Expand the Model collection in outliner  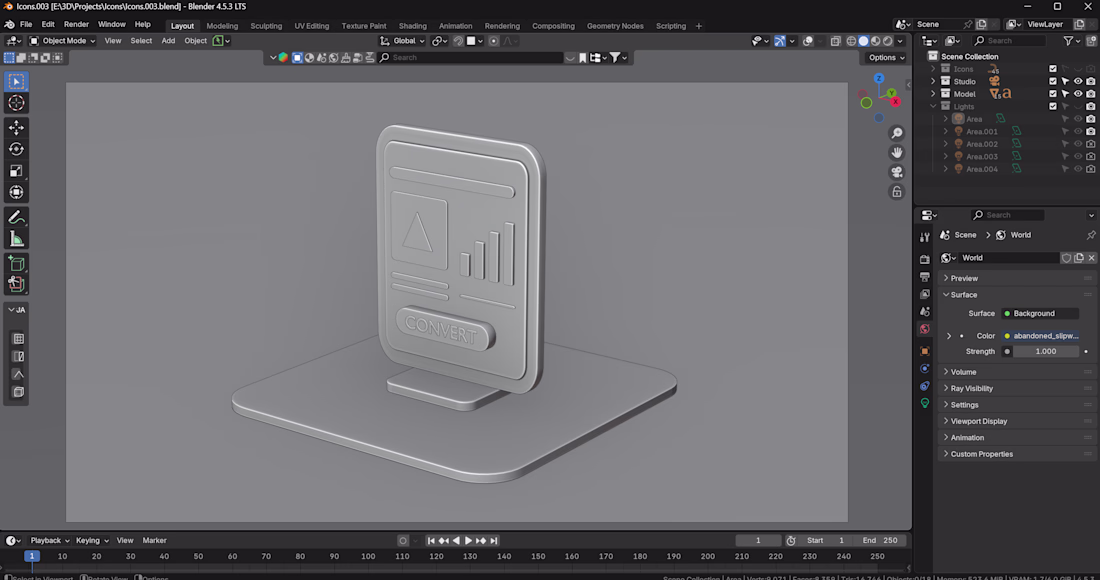click(934, 94)
